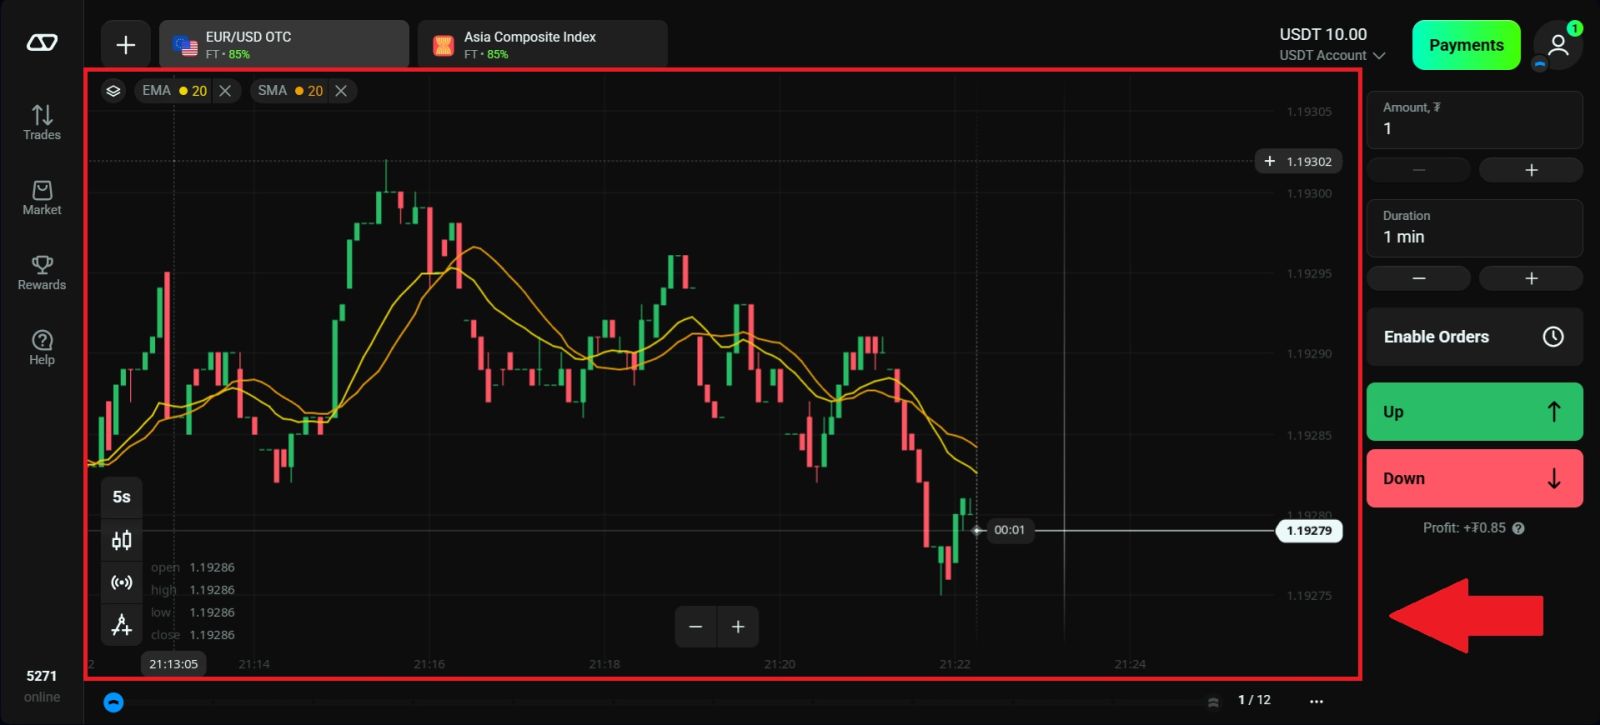Open the SMA 20 yellow color dot
Viewport: 1600px width, 725px height.
click(x=299, y=91)
